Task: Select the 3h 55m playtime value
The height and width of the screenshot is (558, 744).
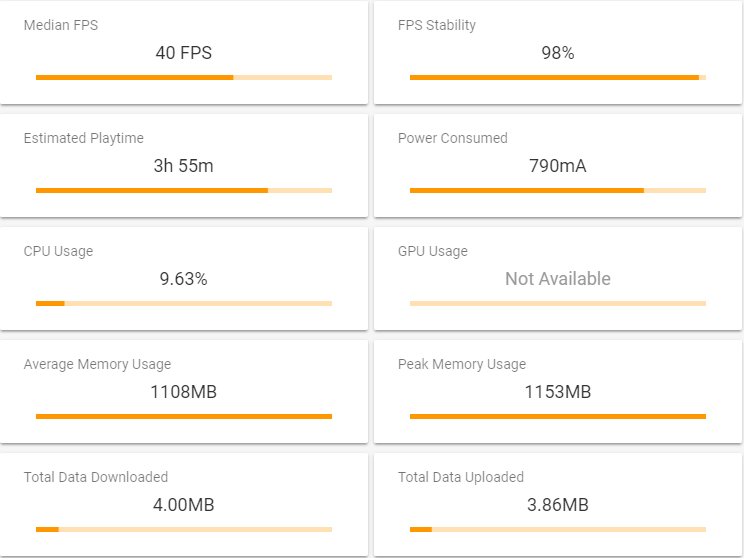Action: click(184, 166)
